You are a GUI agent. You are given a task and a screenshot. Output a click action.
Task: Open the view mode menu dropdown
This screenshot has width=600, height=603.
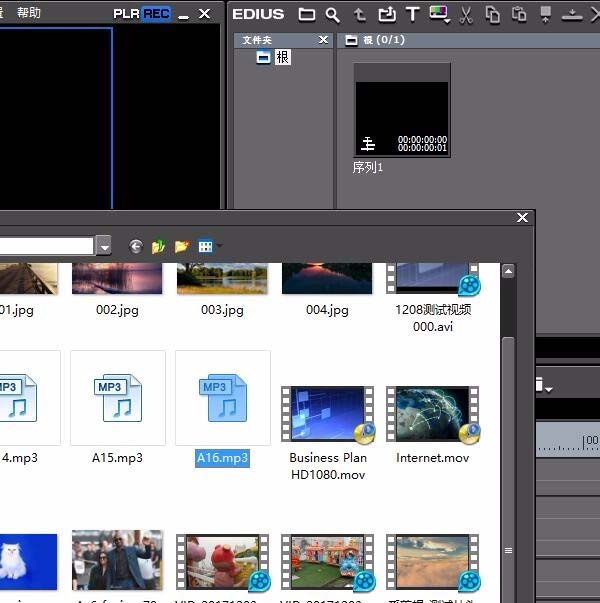point(208,246)
